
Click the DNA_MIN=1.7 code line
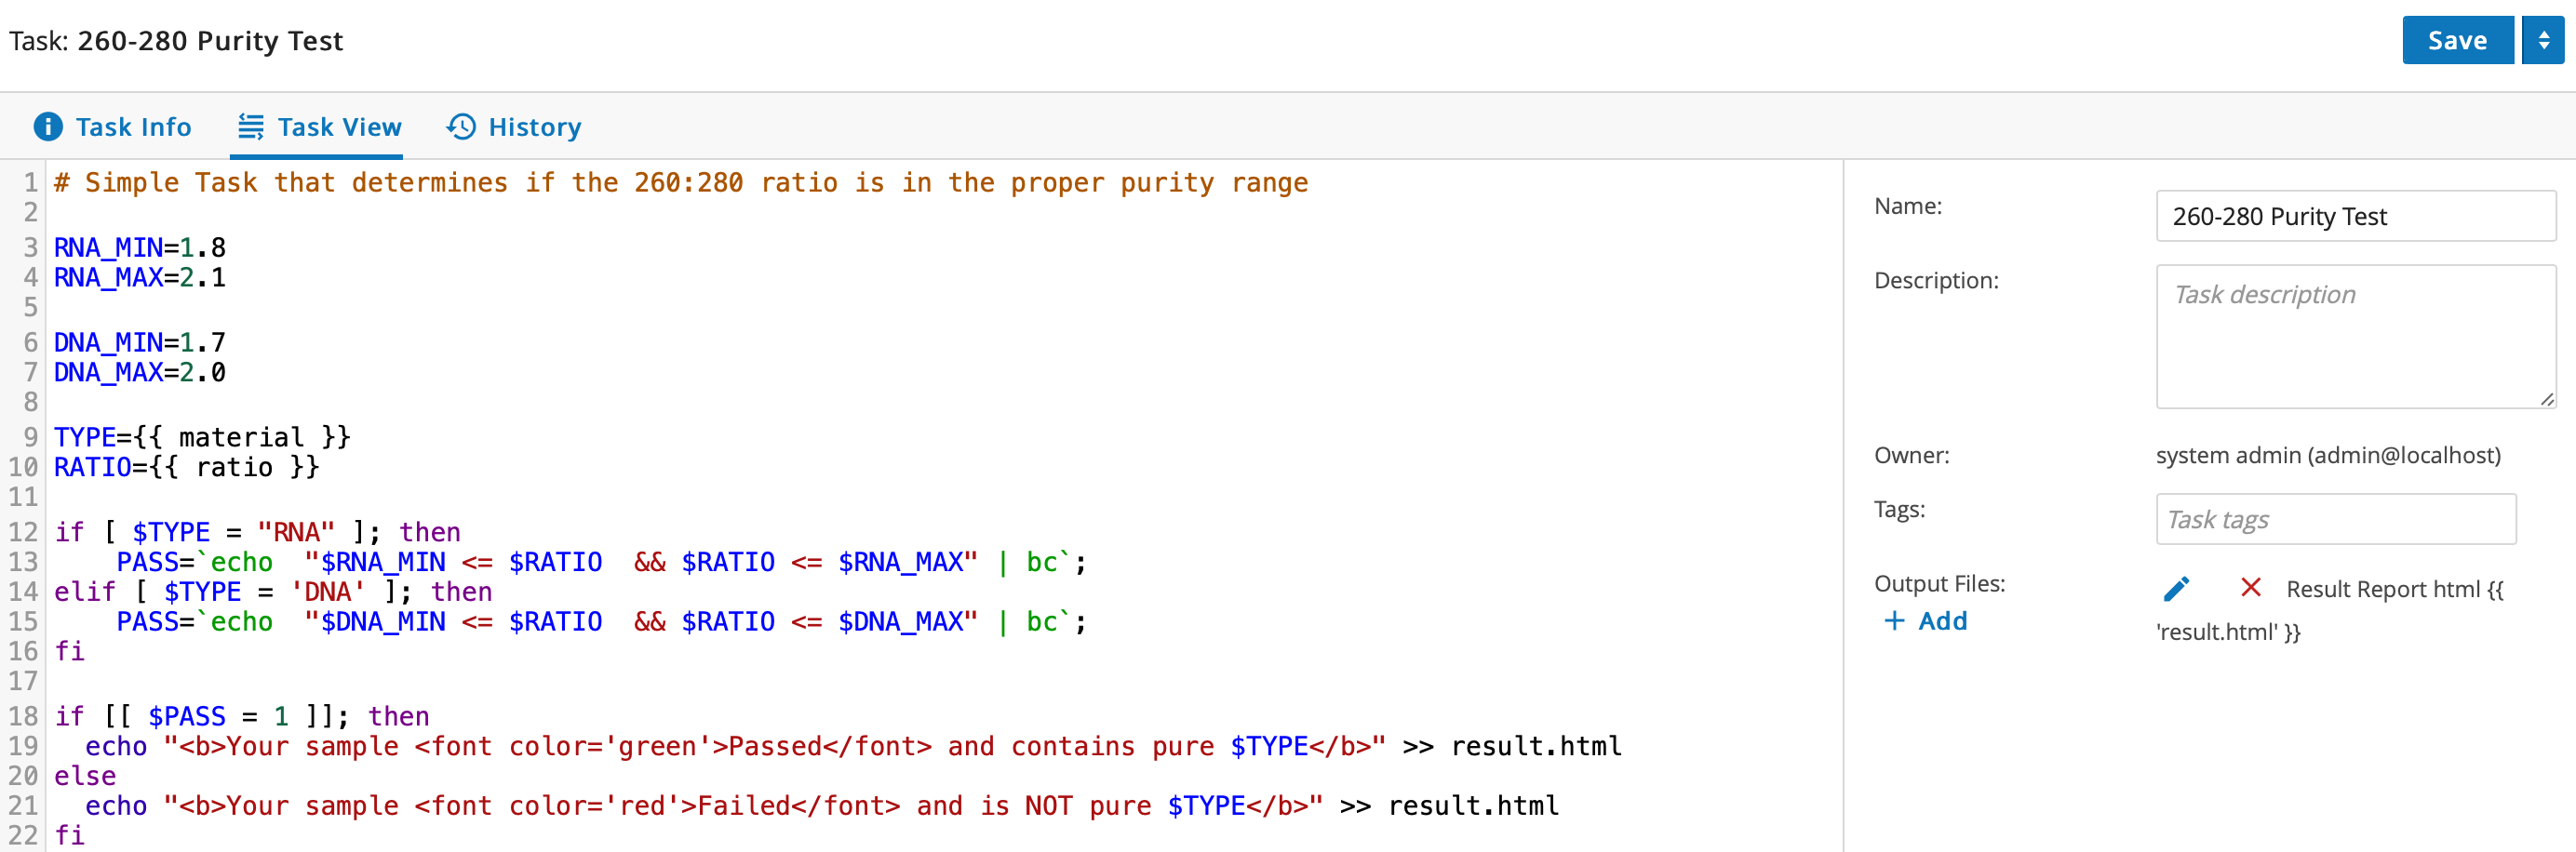(x=140, y=343)
